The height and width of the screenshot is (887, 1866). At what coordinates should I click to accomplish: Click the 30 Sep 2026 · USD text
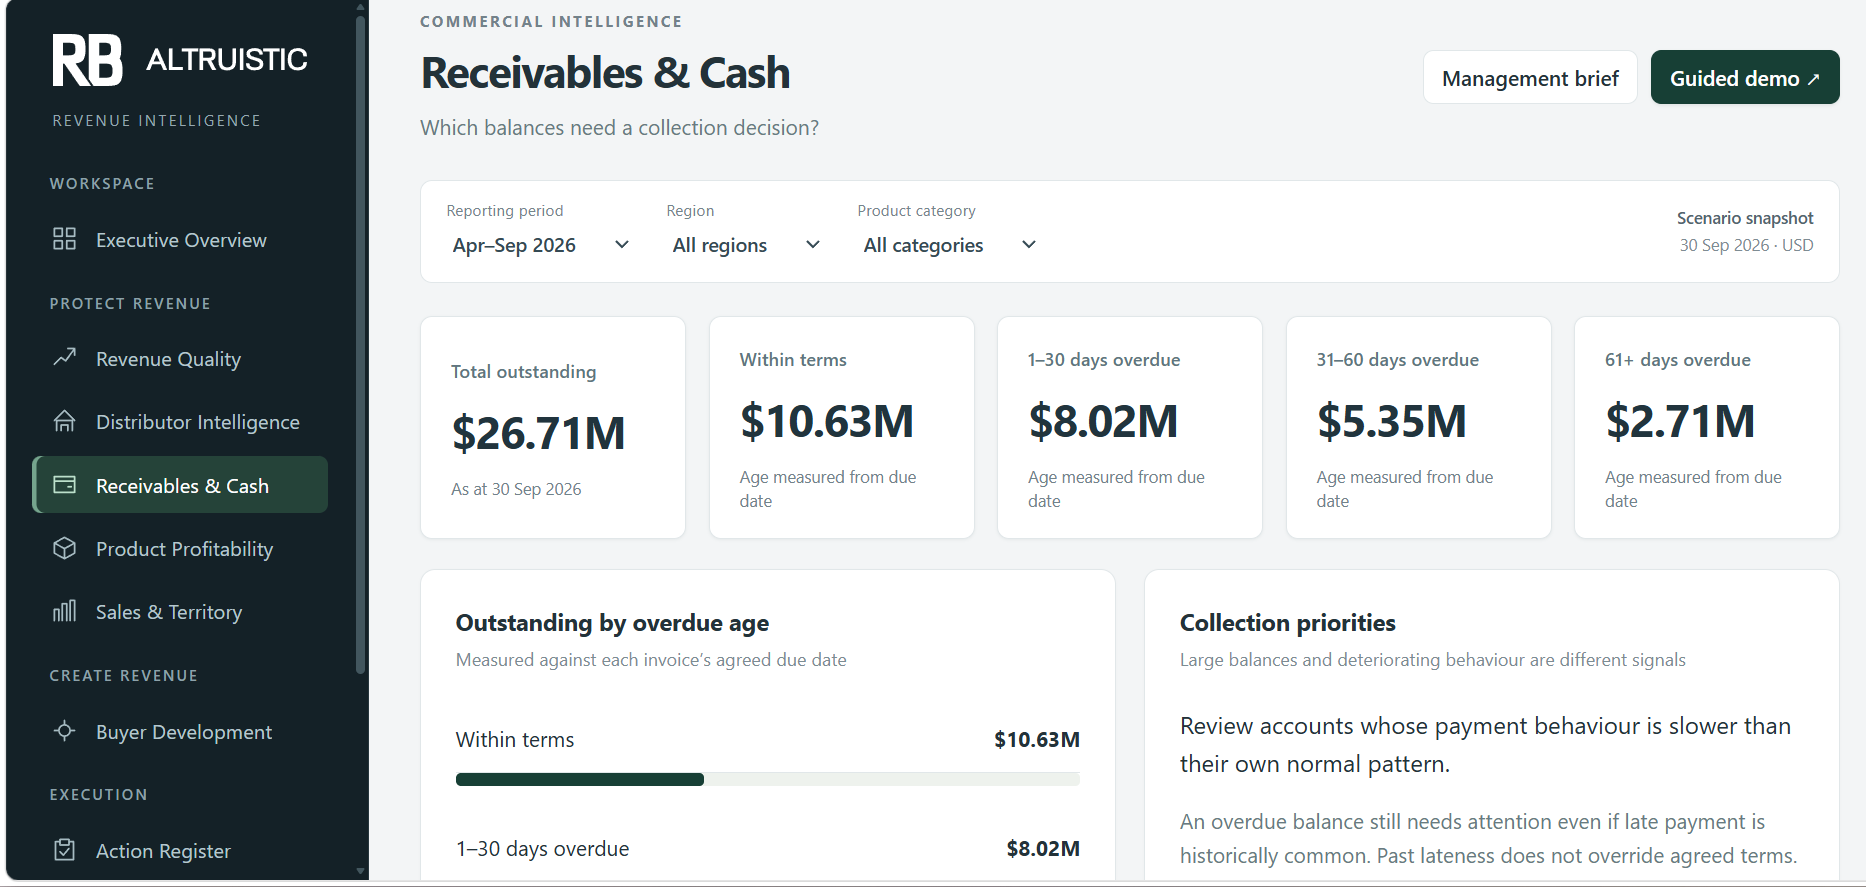click(1746, 245)
